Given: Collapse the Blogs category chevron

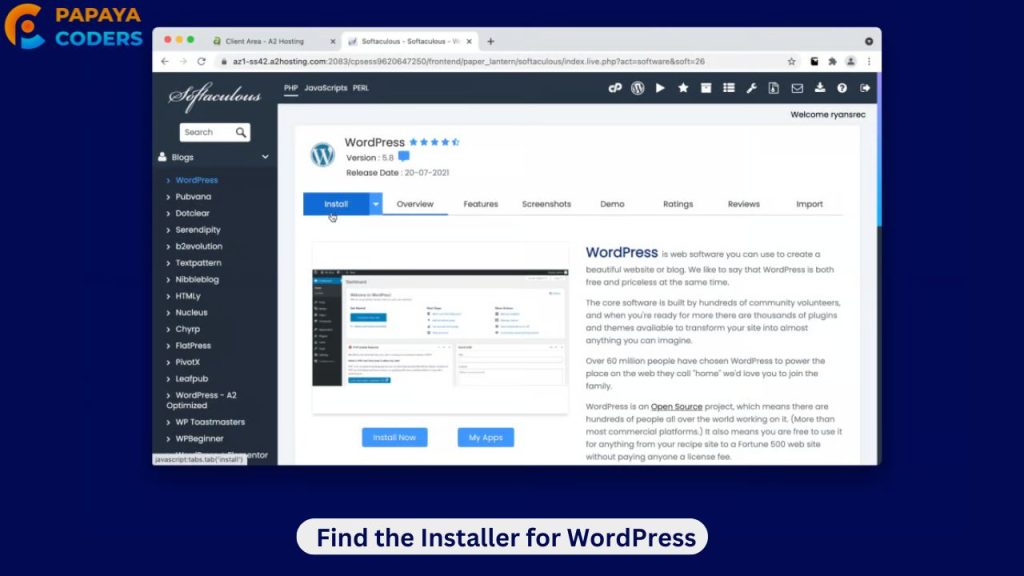Looking at the screenshot, I should tap(265, 157).
